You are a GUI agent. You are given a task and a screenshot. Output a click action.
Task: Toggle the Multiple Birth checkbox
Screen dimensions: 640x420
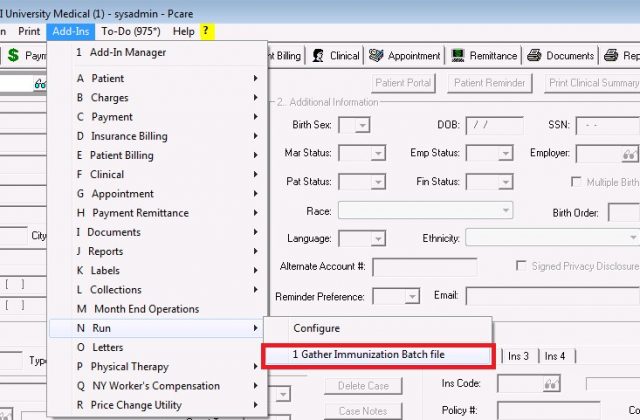pos(576,182)
